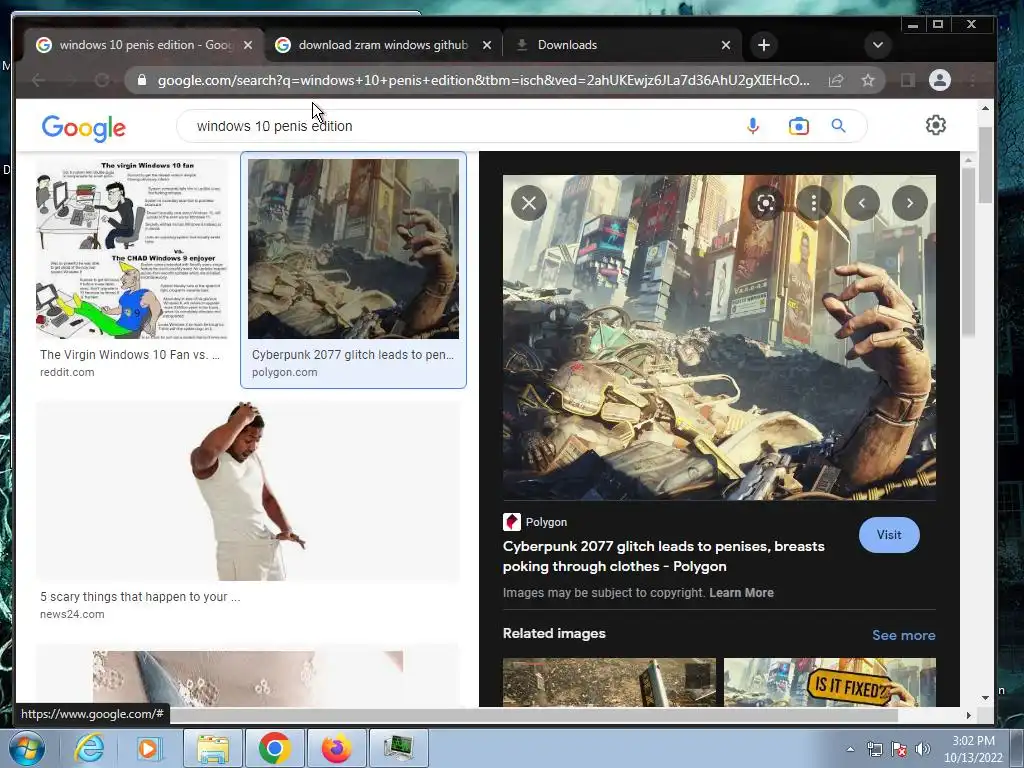Viewport: 1024px width, 768px height.
Task: Go to next image in preview
Action: coord(910,203)
